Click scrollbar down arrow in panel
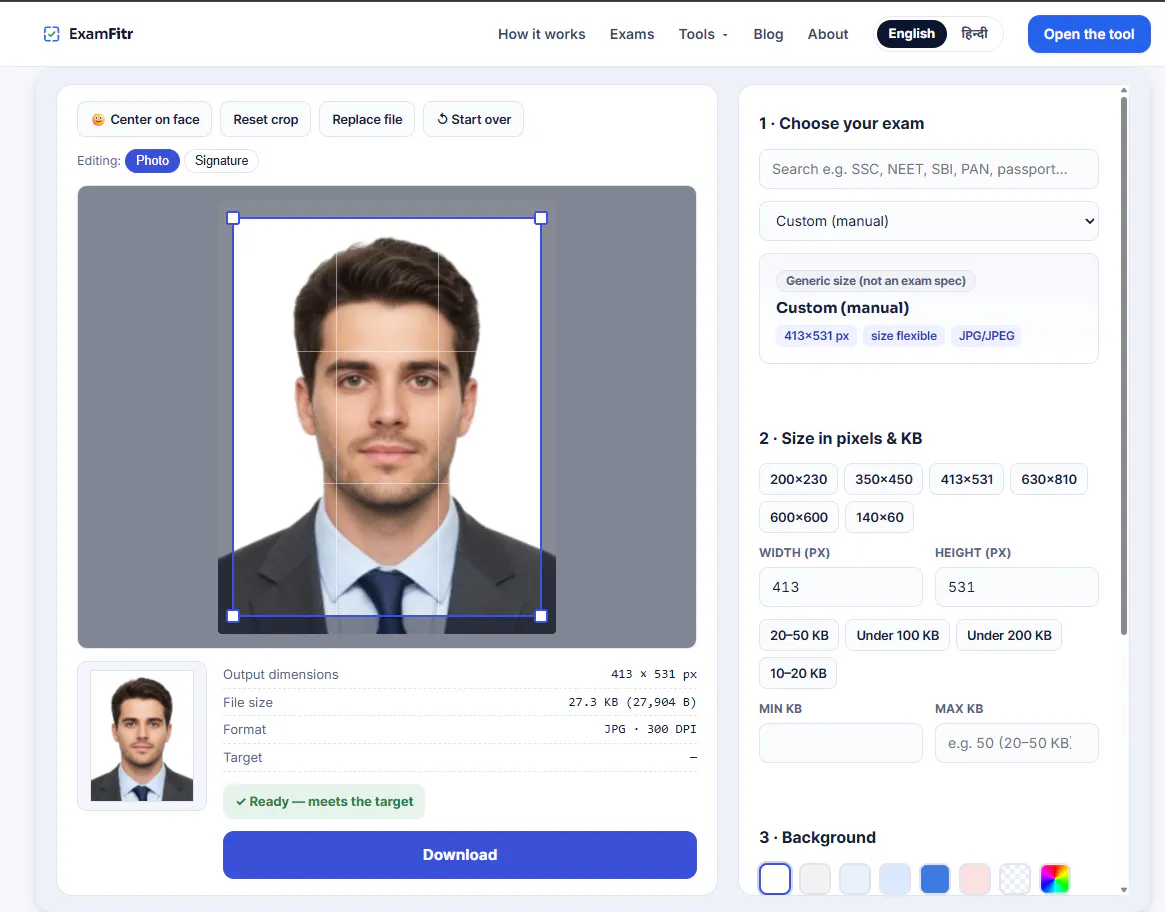1165x912 pixels. click(x=1123, y=890)
